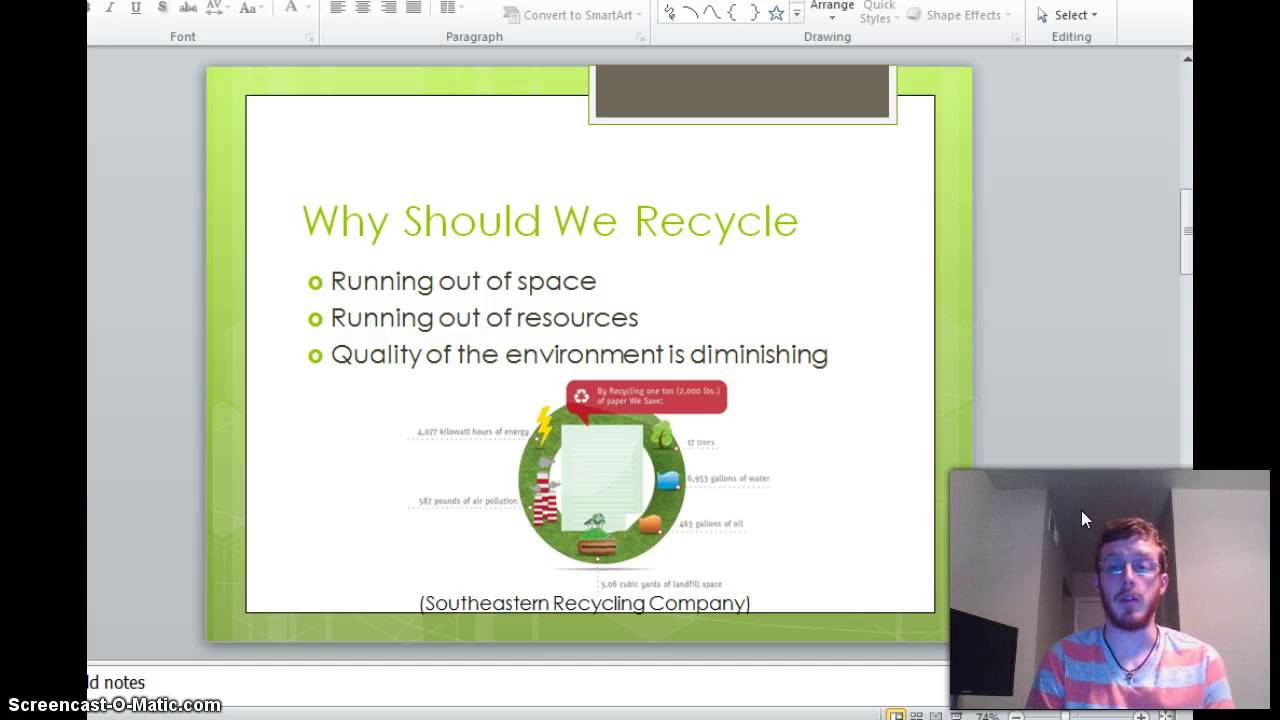Screen dimensions: 1280x720
Task: Toggle strikethrough (abc) formatting
Action: tap(188, 8)
